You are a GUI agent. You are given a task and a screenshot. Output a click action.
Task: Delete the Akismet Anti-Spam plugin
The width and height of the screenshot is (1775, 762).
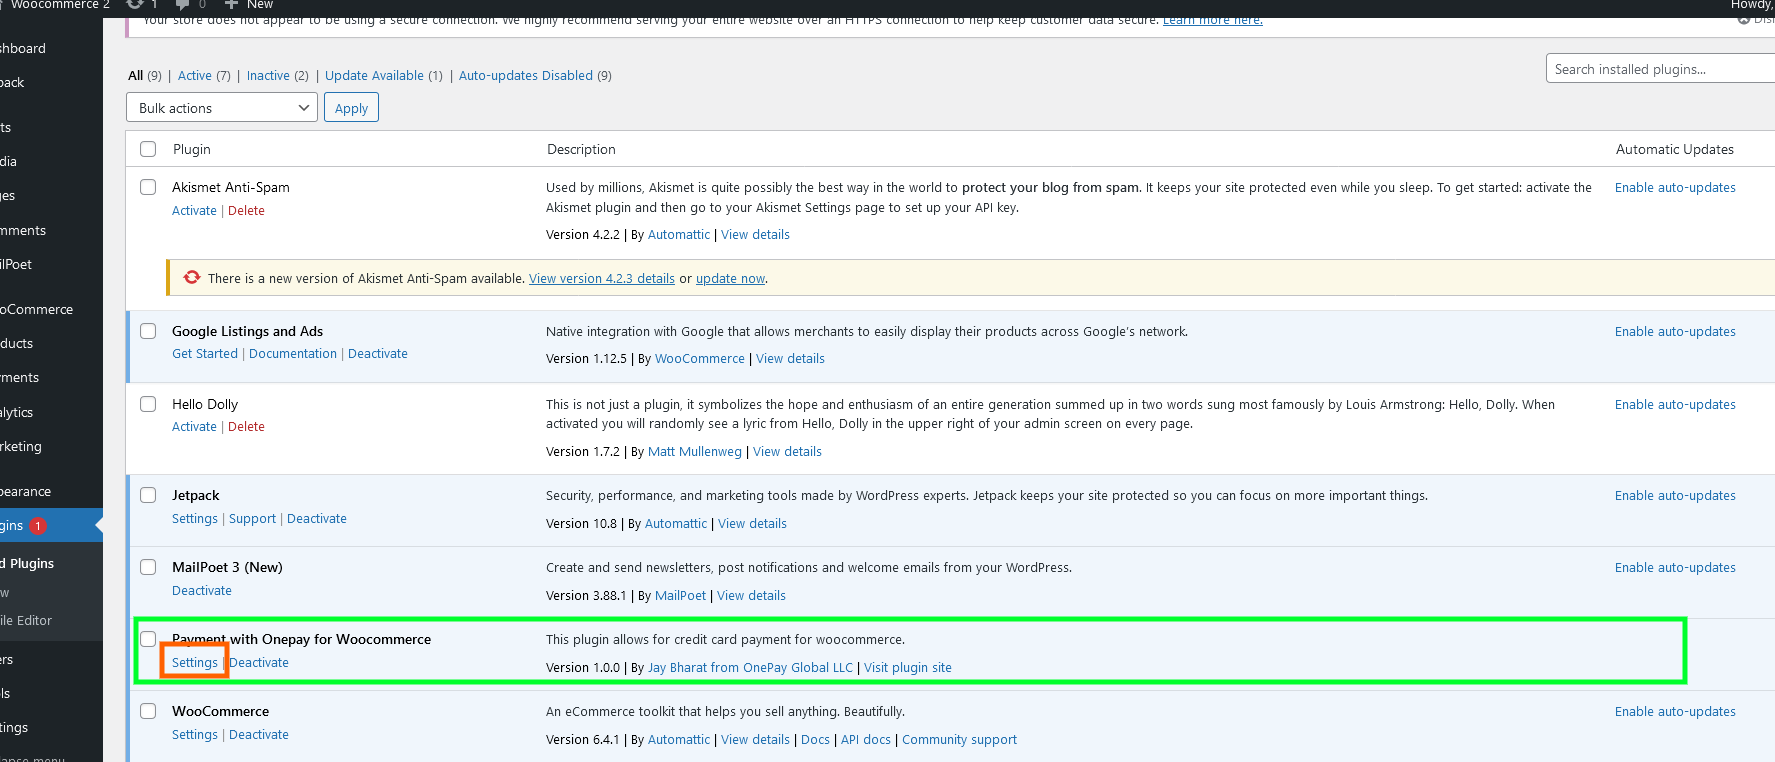point(246,211)
